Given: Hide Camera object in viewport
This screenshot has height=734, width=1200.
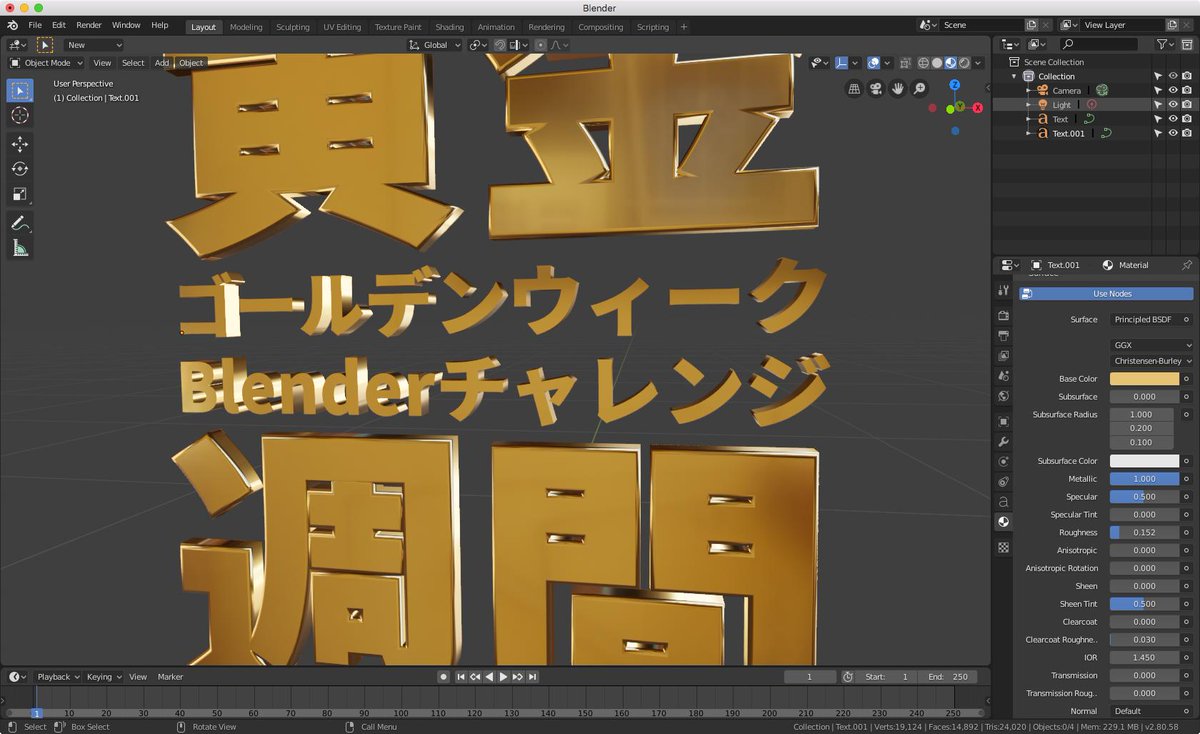Looking at the screenshot, I should pos(1173,90).
